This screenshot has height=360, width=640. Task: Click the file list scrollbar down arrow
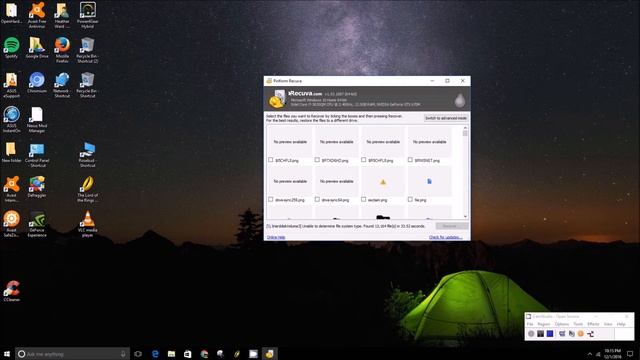[x=465, y=216]
